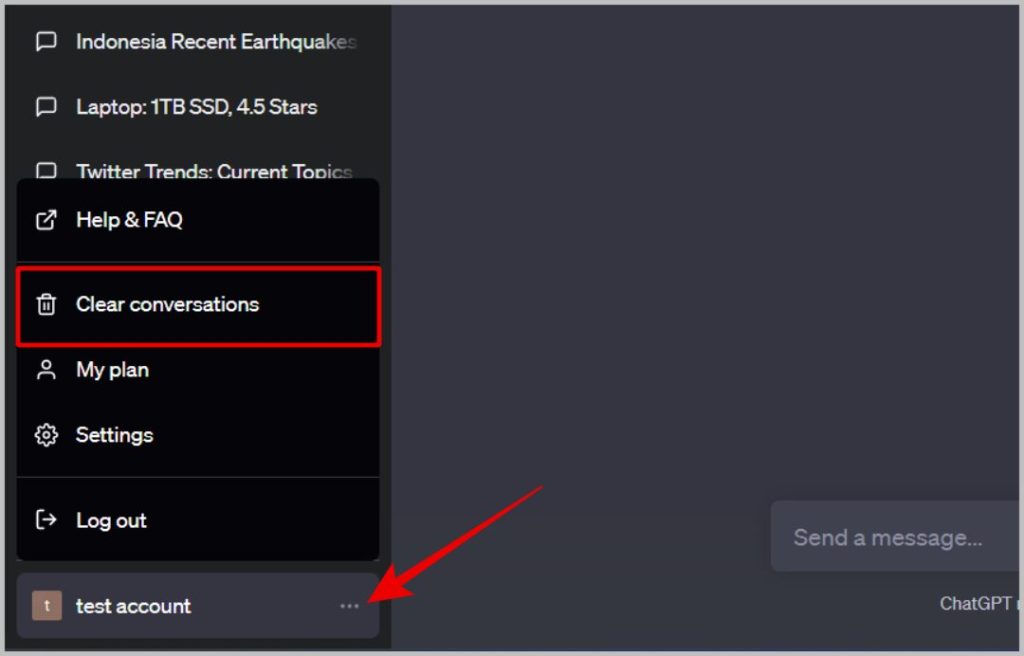
Task: Click the test account name button
Action: (198, 606)
